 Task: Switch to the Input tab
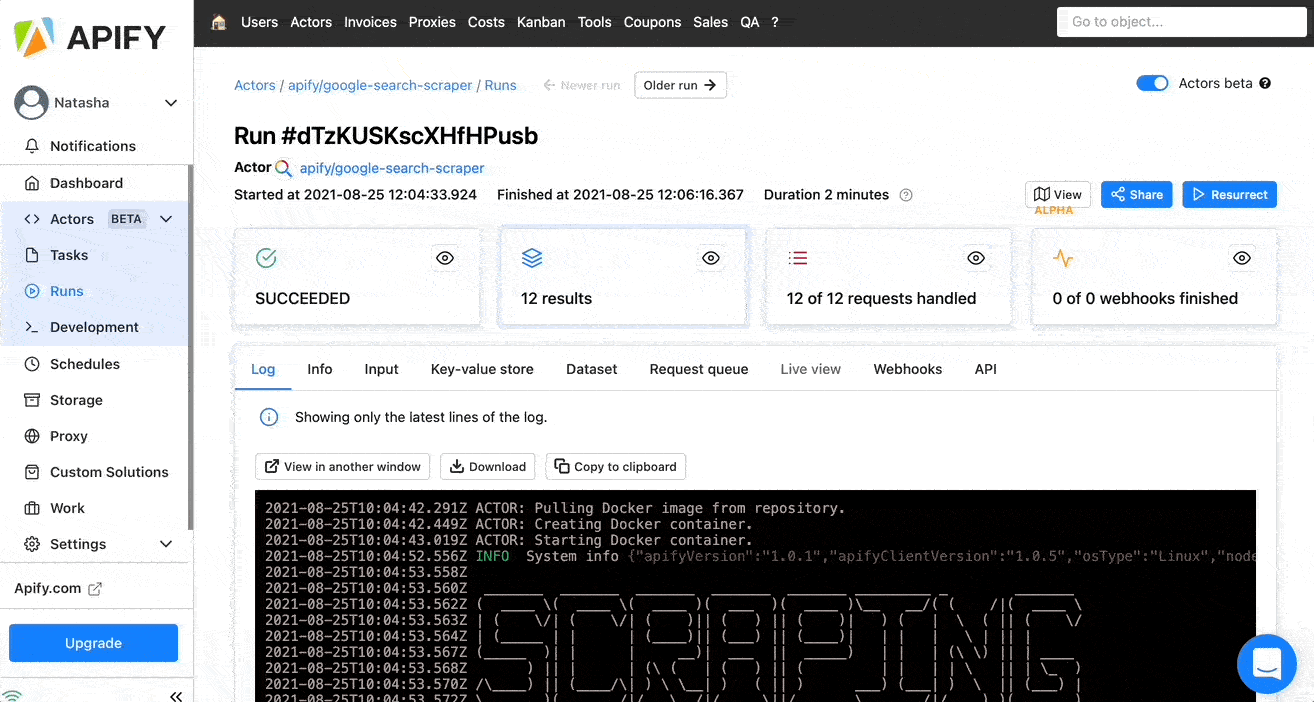[x=381, y=369]
